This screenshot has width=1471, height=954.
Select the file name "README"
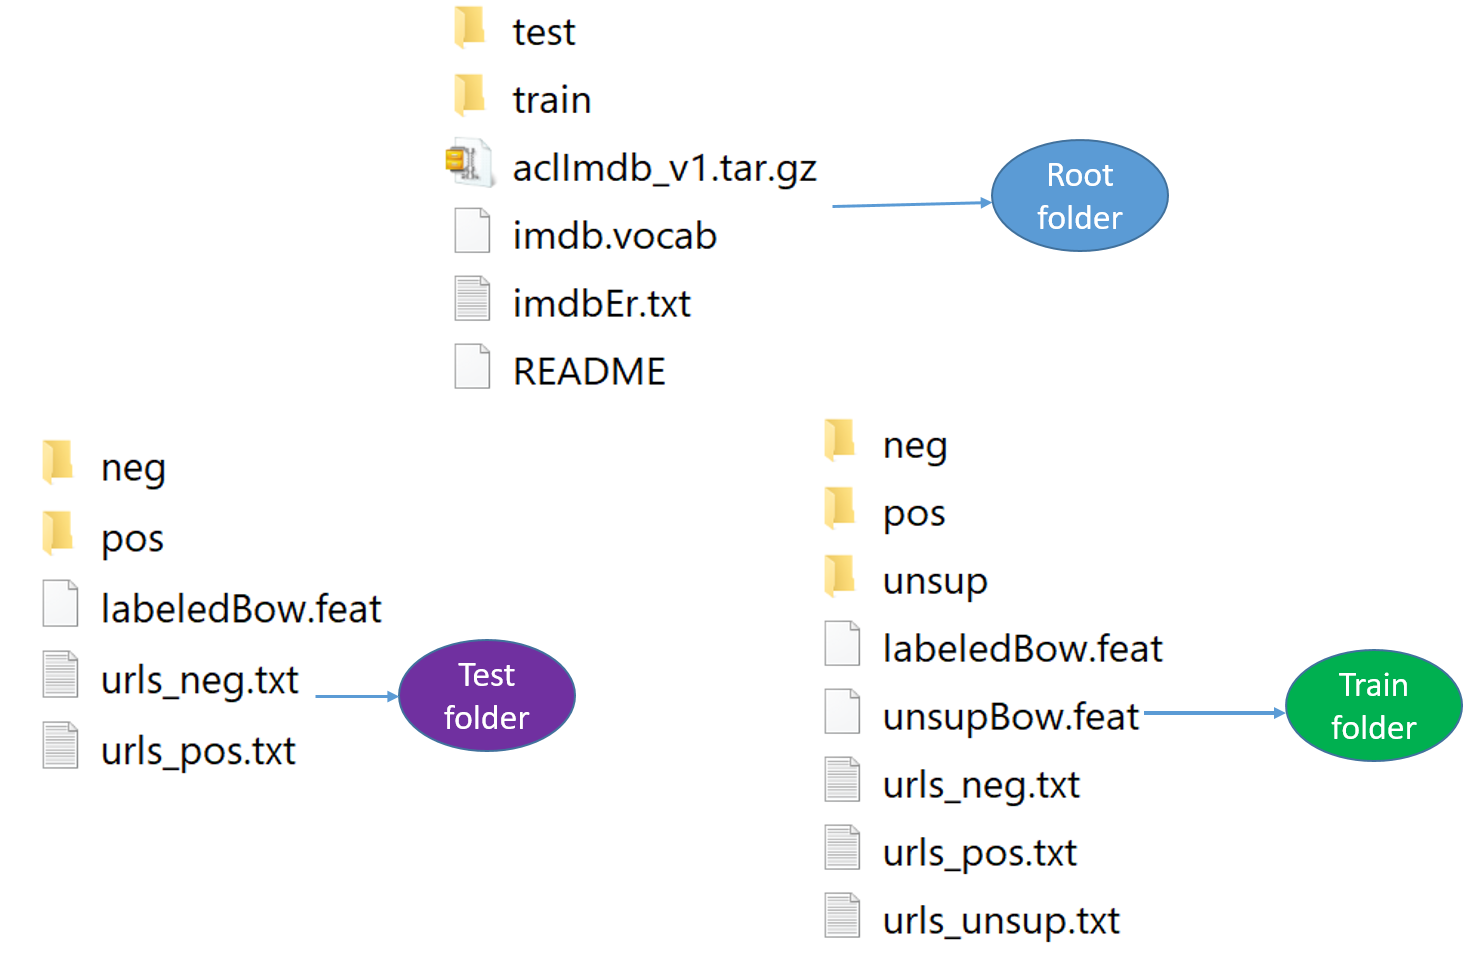[589, 372]
